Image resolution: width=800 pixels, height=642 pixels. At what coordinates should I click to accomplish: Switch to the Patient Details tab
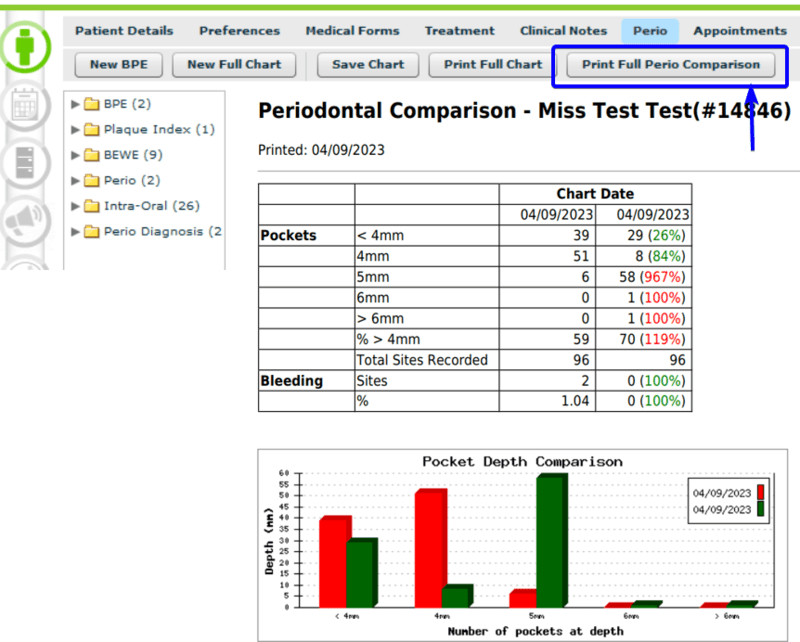click(124, 31)
